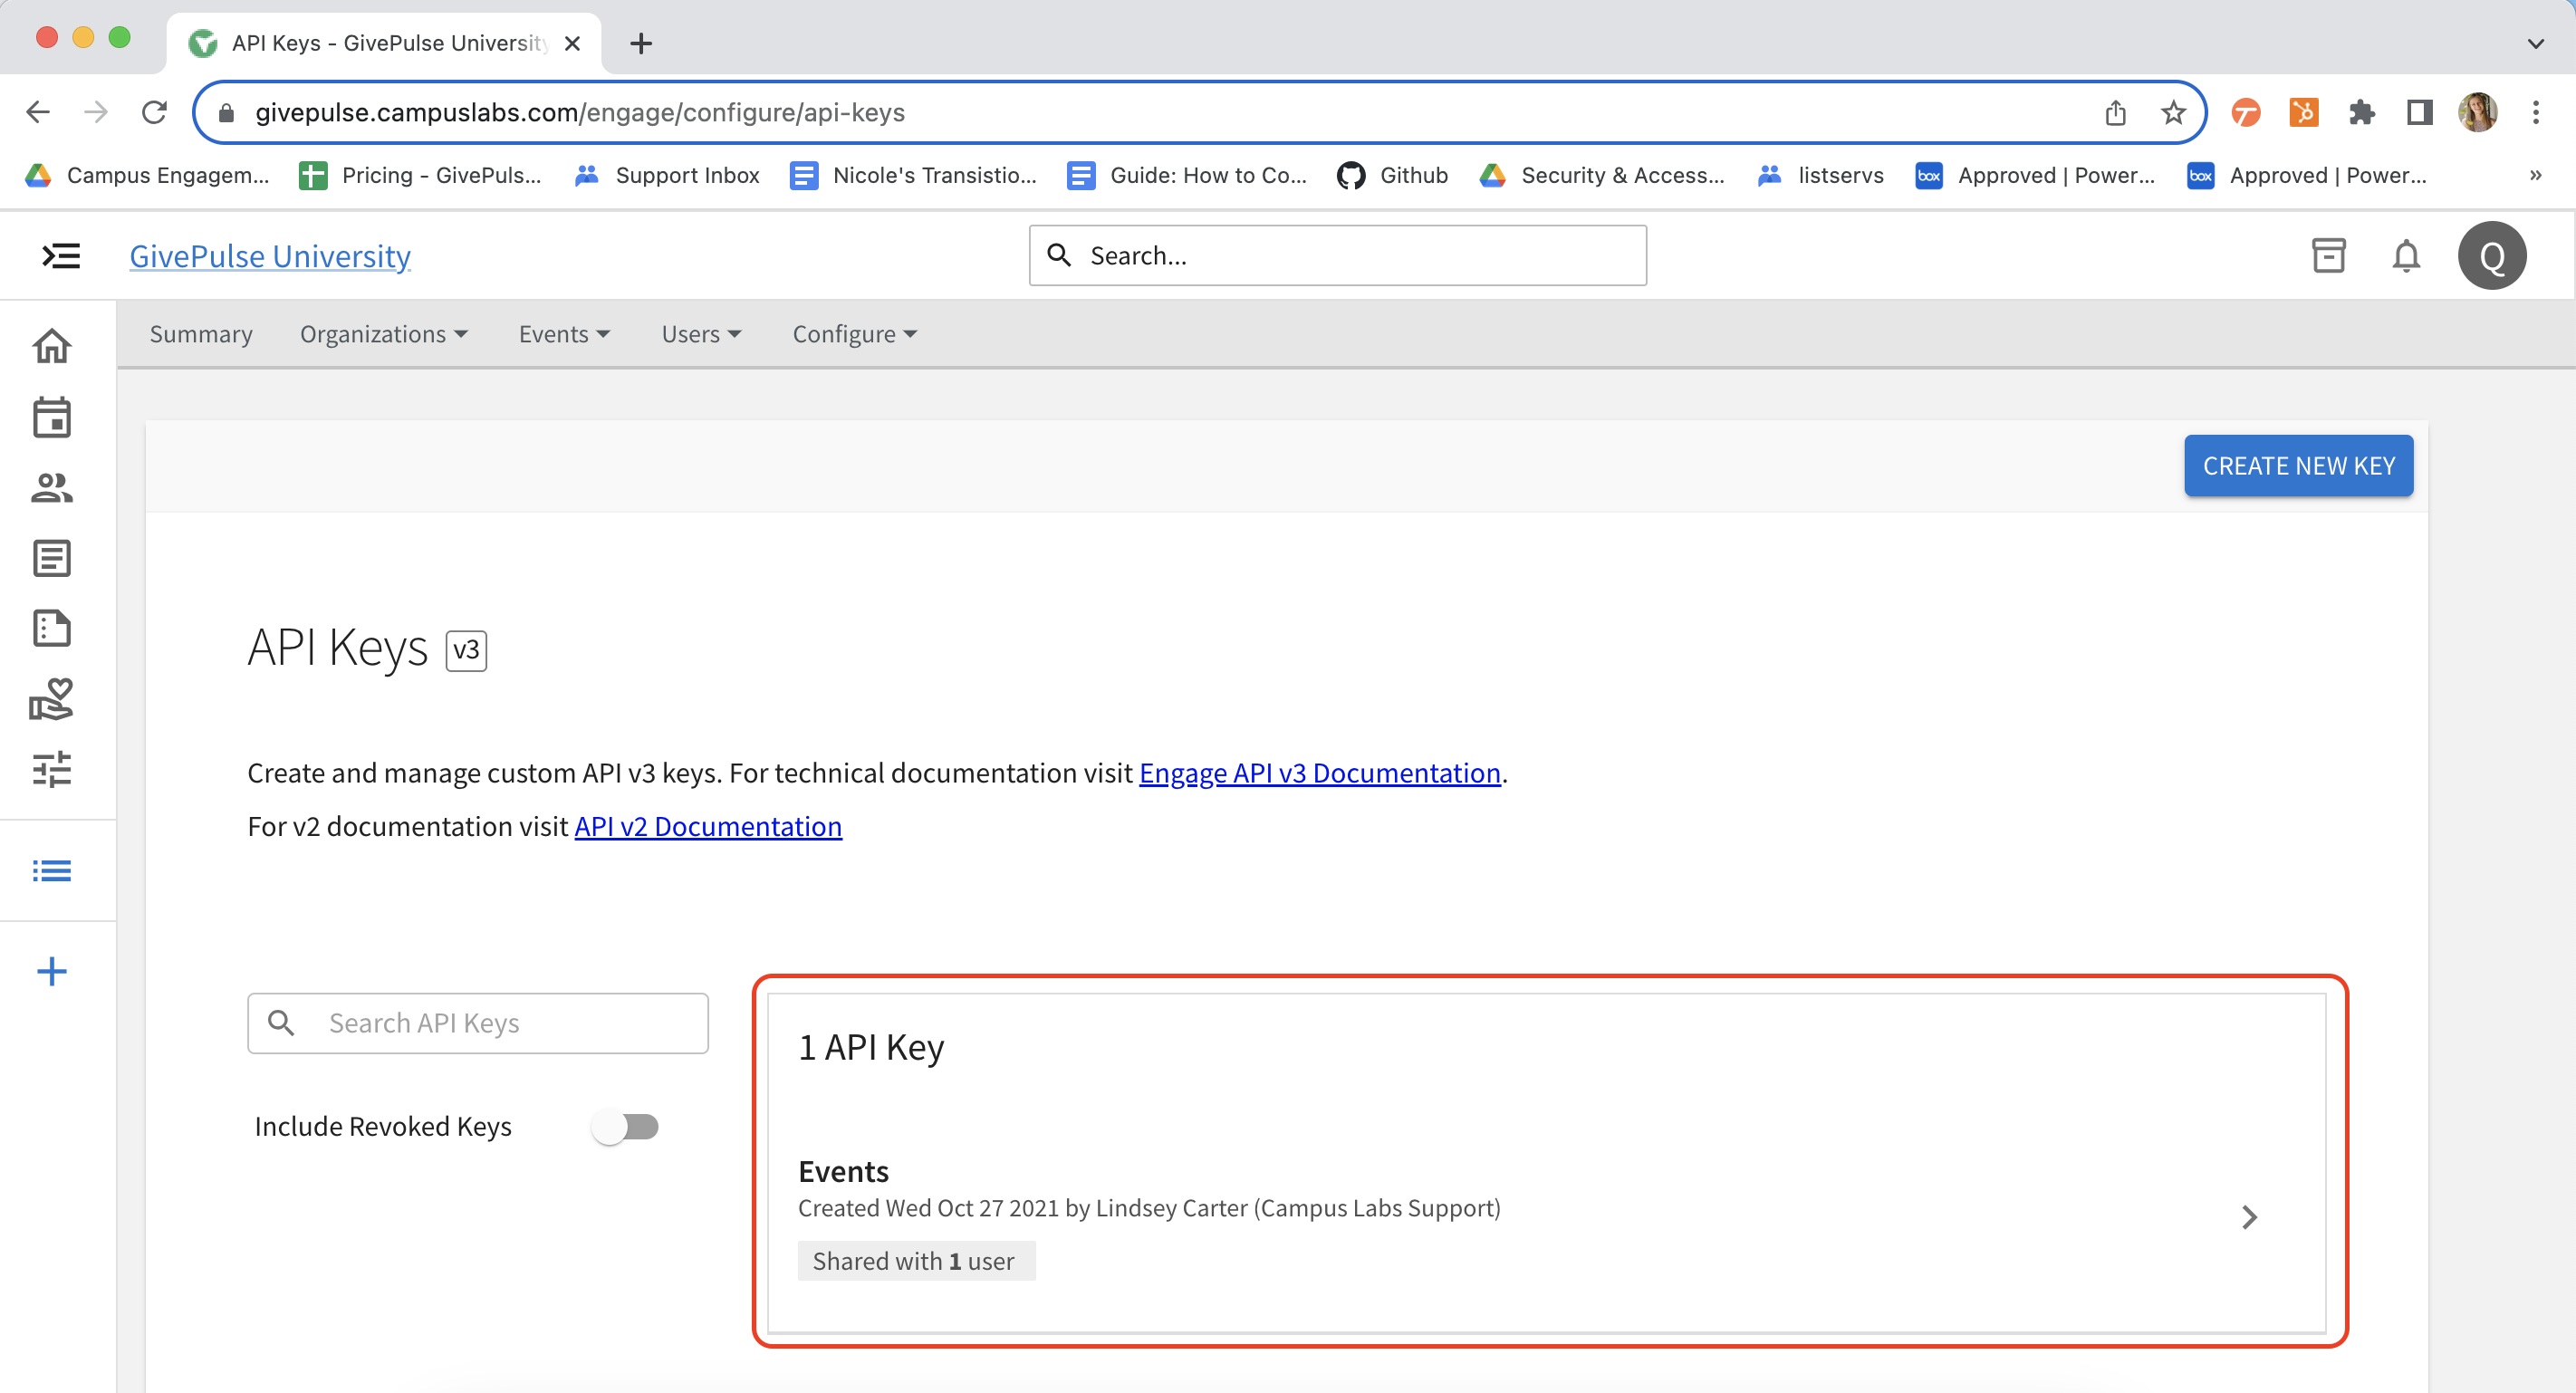
Task: Open the orange HubSpot extension icon
Action: (2304, 112)
